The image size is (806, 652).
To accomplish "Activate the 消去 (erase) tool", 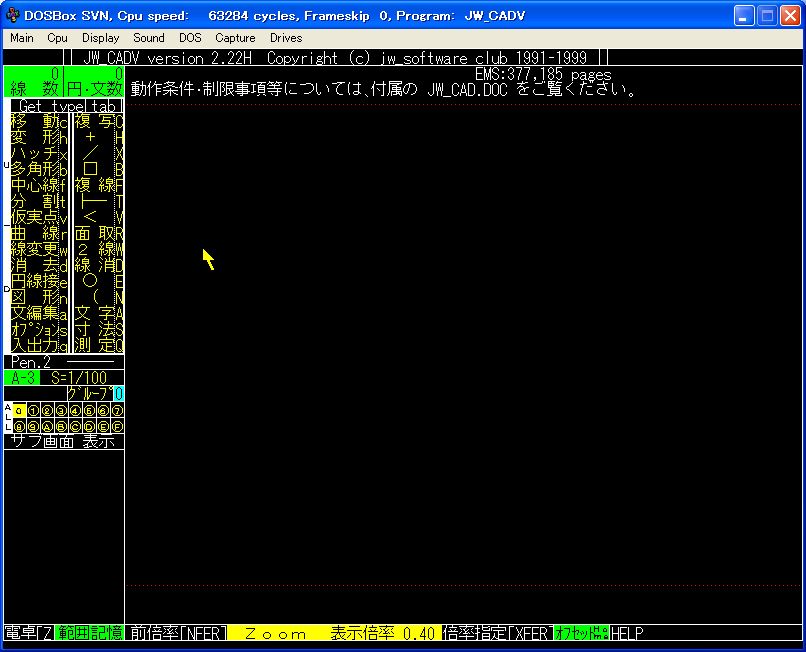I will click(35, 266).
